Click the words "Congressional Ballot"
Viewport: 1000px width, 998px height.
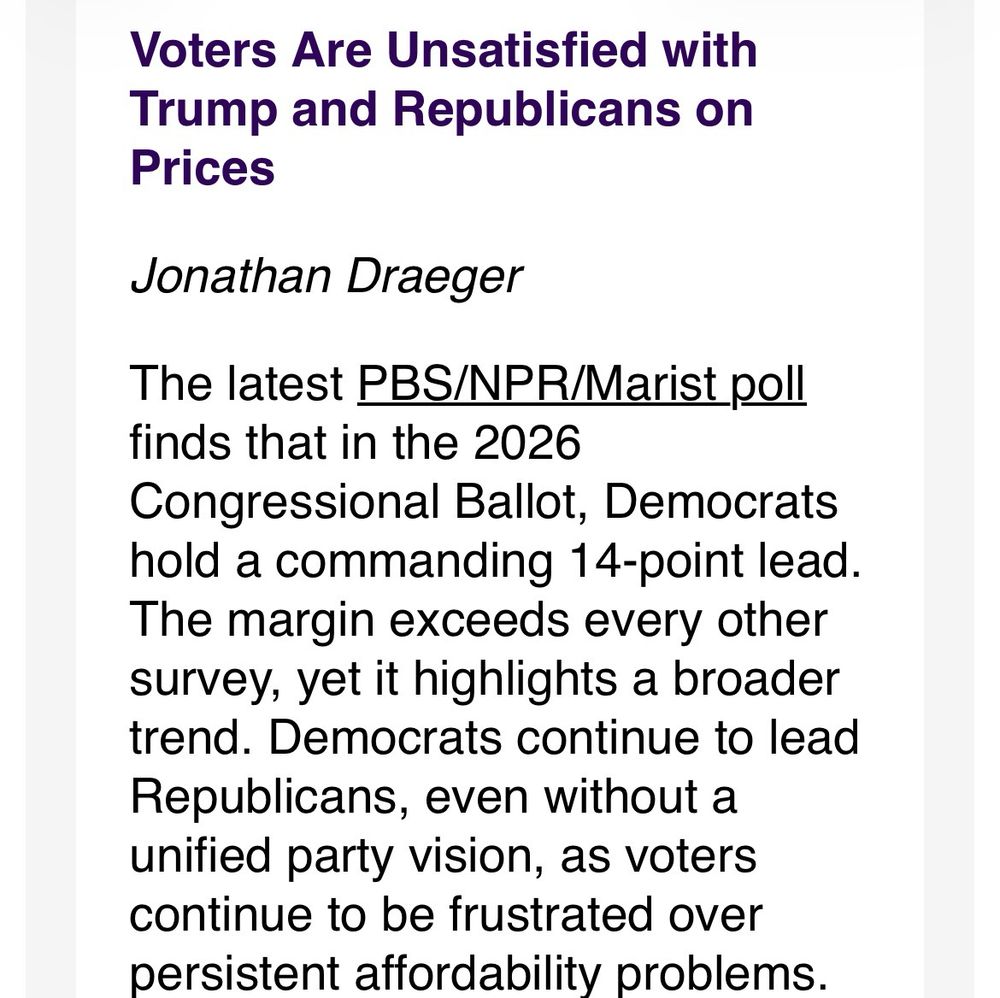click(x=360, y=502)
